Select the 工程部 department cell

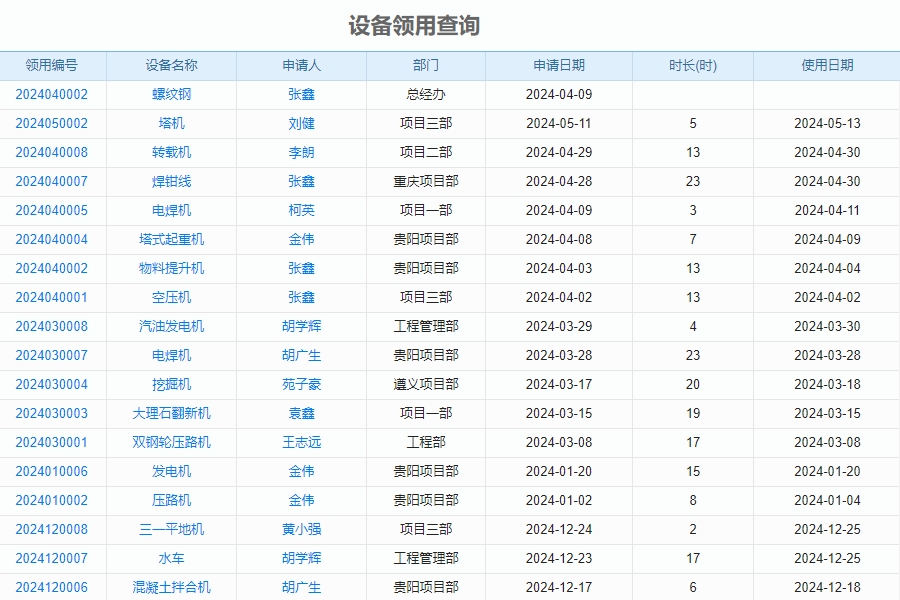(426, 442)
